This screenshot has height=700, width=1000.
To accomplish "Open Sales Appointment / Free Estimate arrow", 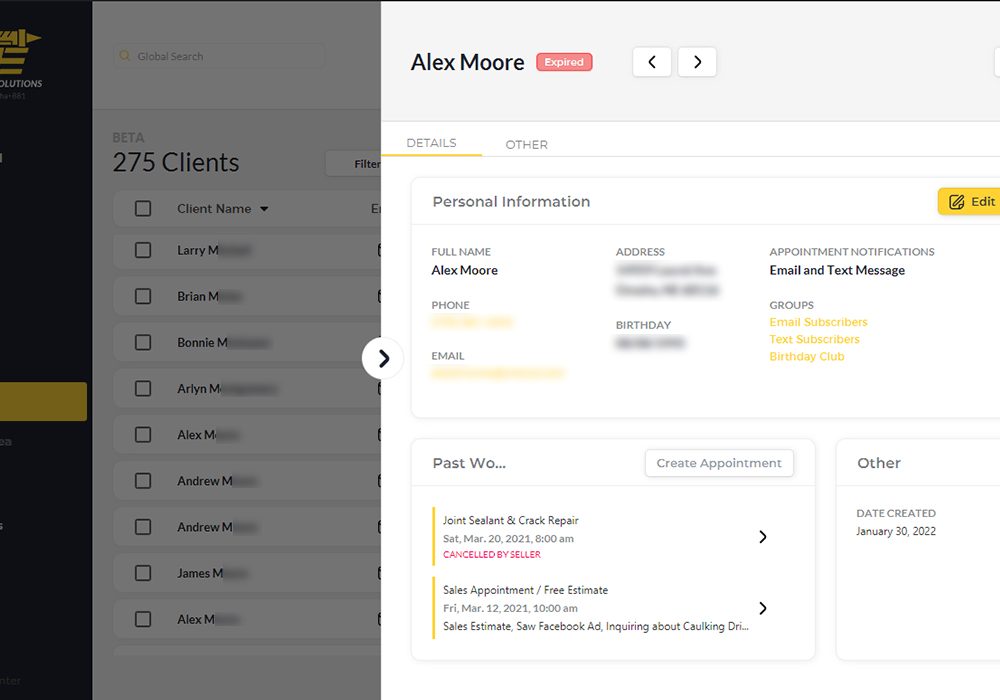I will coord(762,608).
